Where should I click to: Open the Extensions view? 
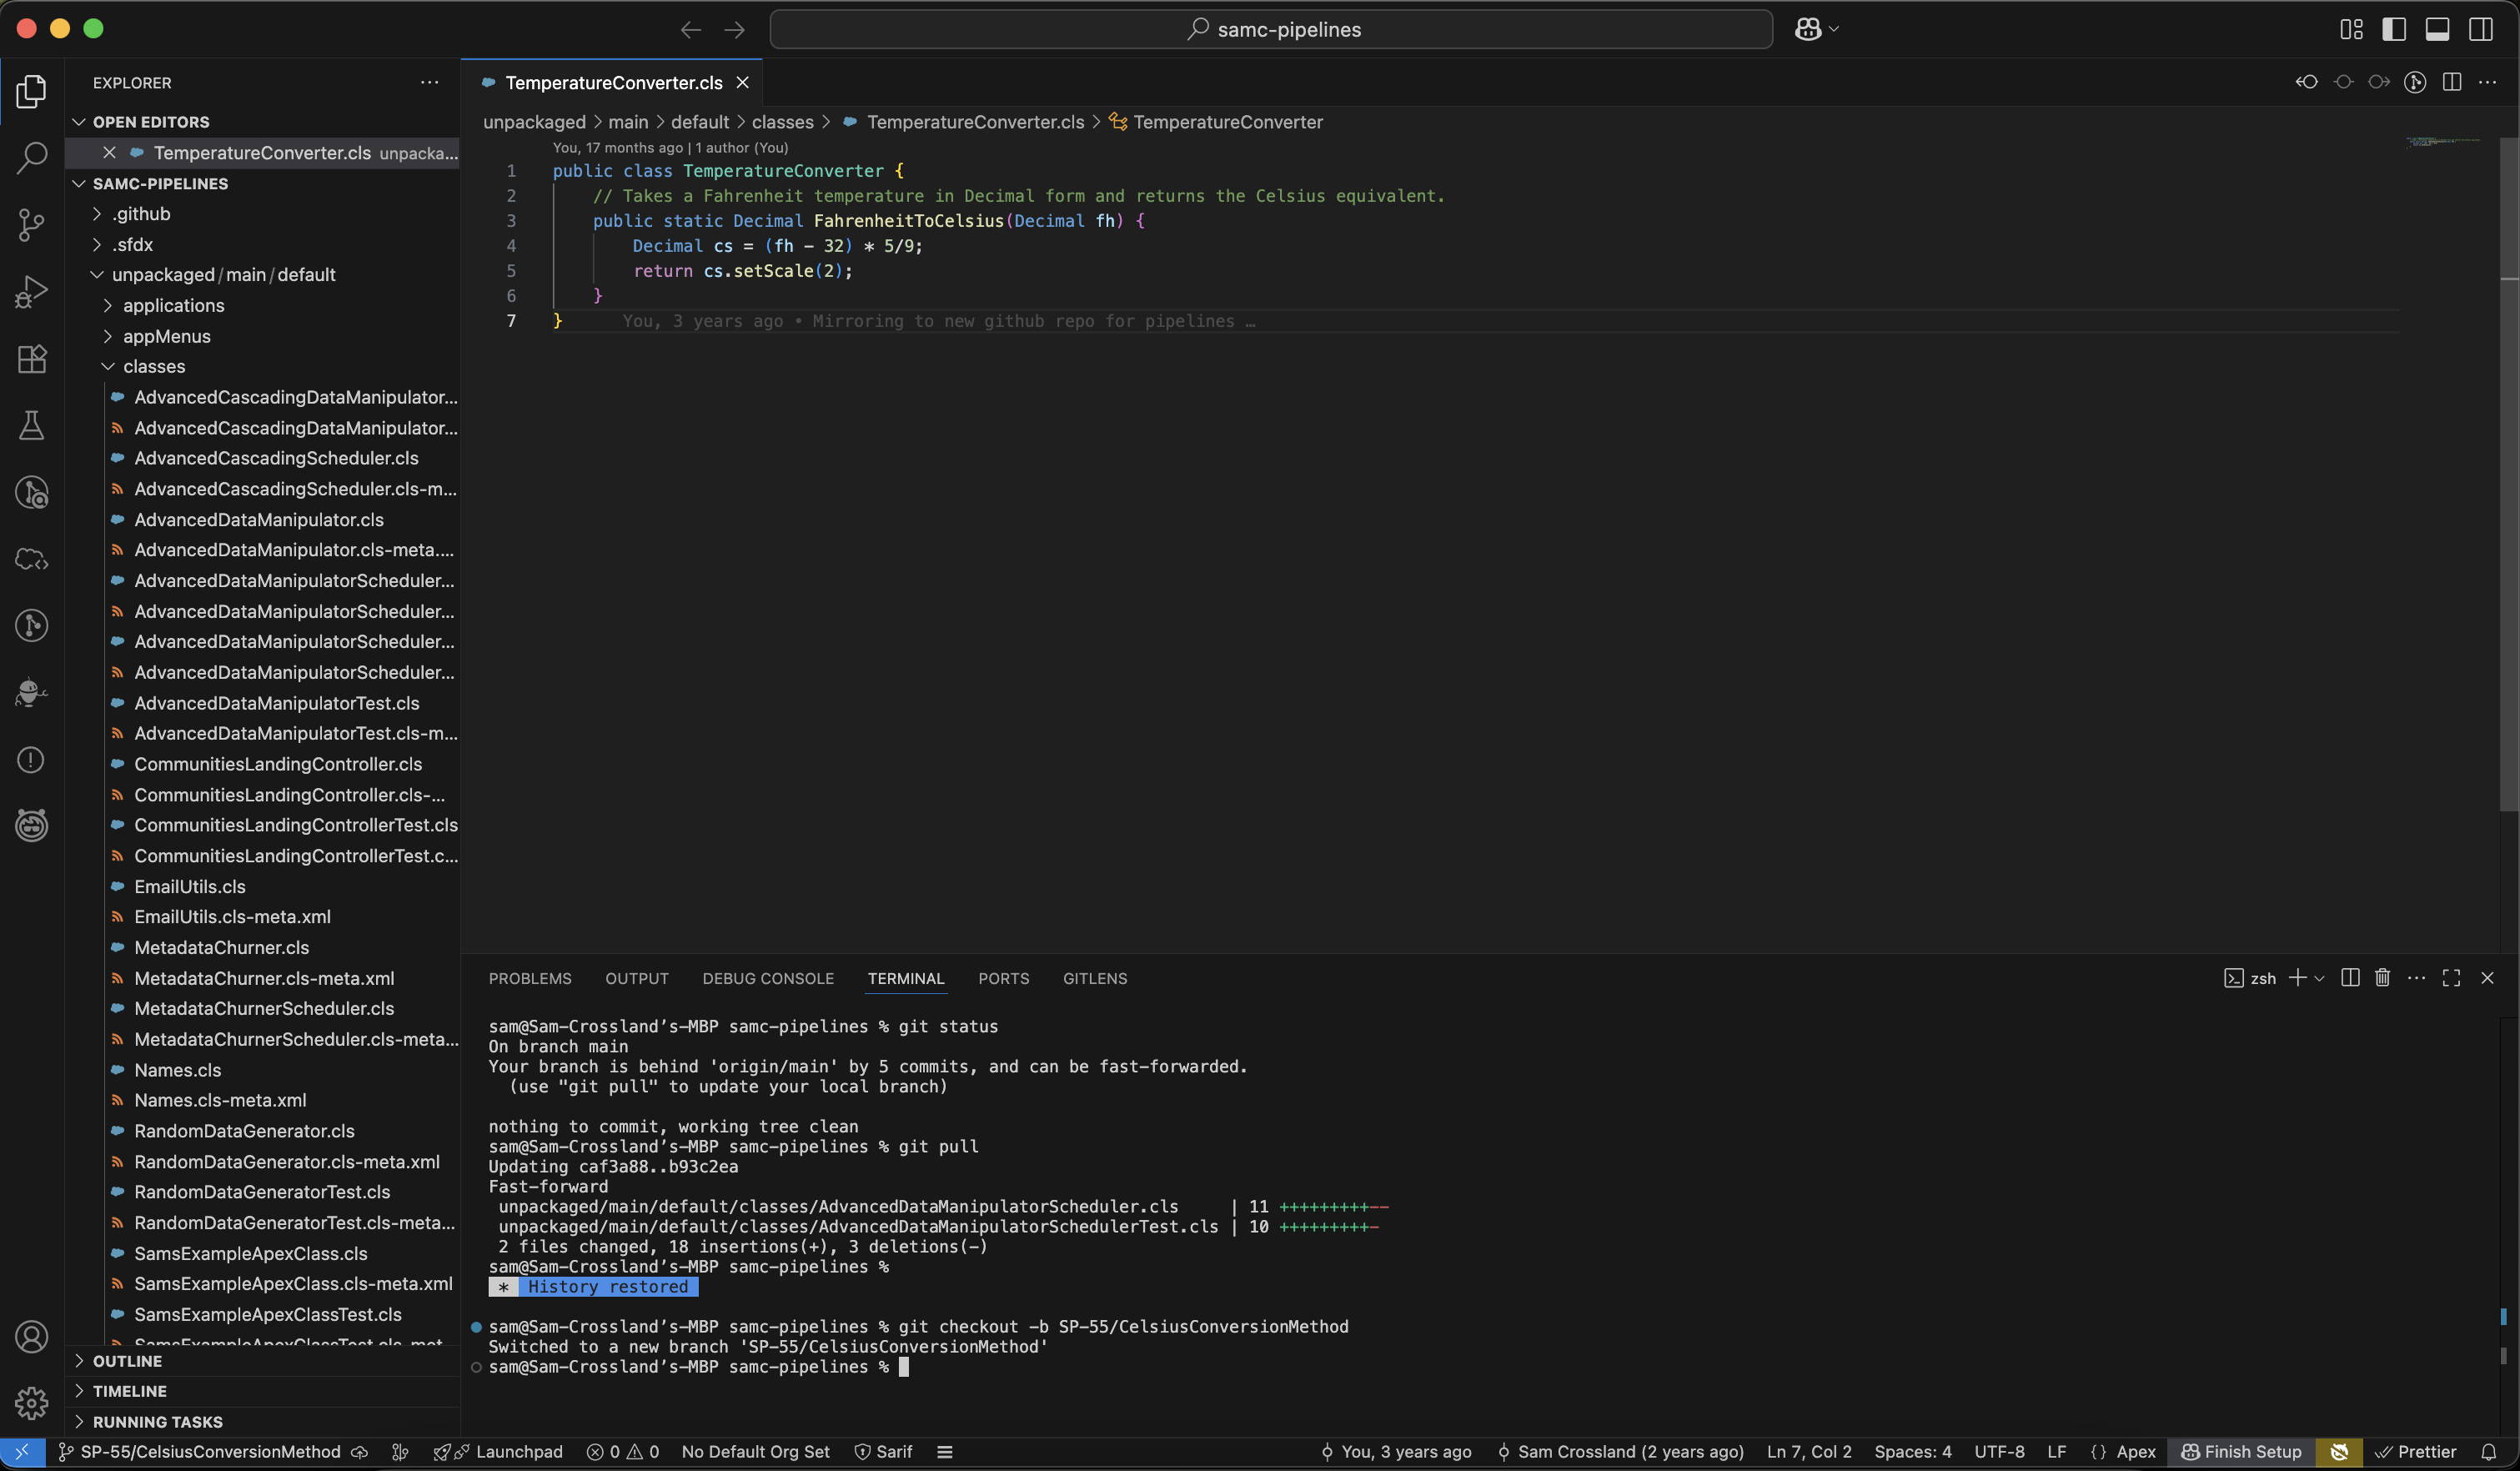pyautogui.click(x=31, y=359)
